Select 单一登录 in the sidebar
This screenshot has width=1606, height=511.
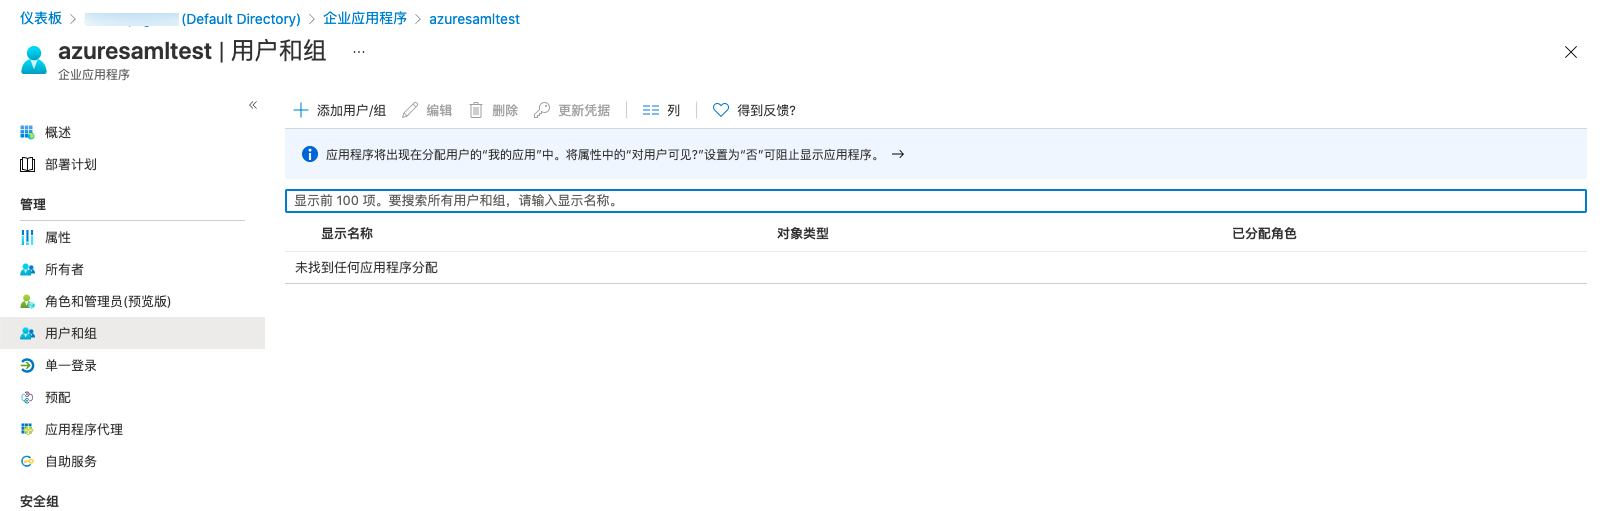click(x=70, y=366)
